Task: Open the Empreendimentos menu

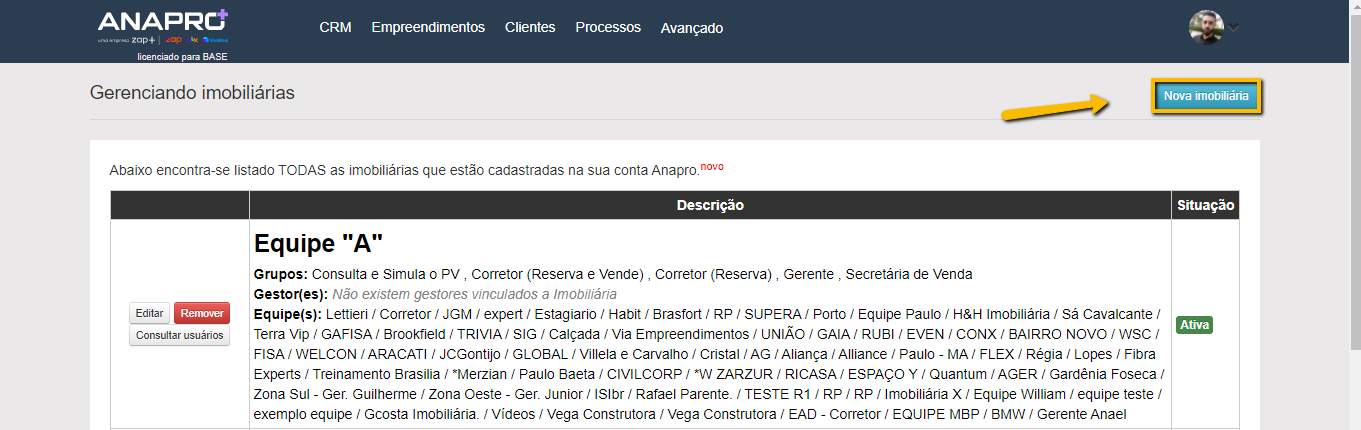Action: click(428, 28)
